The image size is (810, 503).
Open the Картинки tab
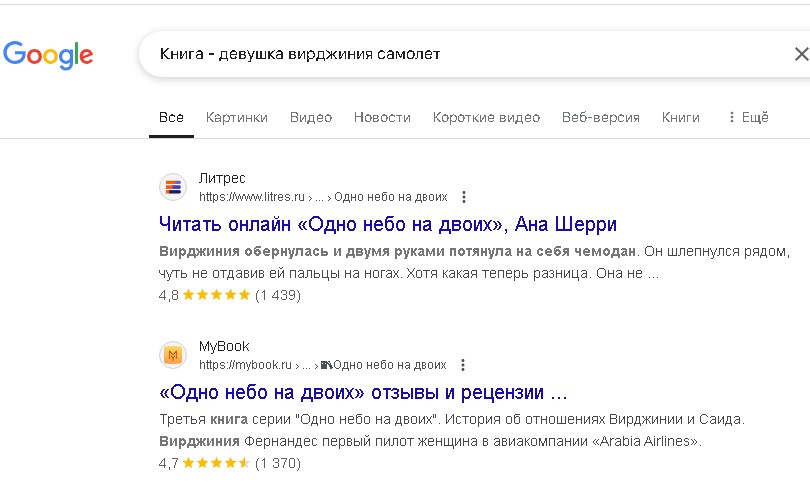click(237, 117)
